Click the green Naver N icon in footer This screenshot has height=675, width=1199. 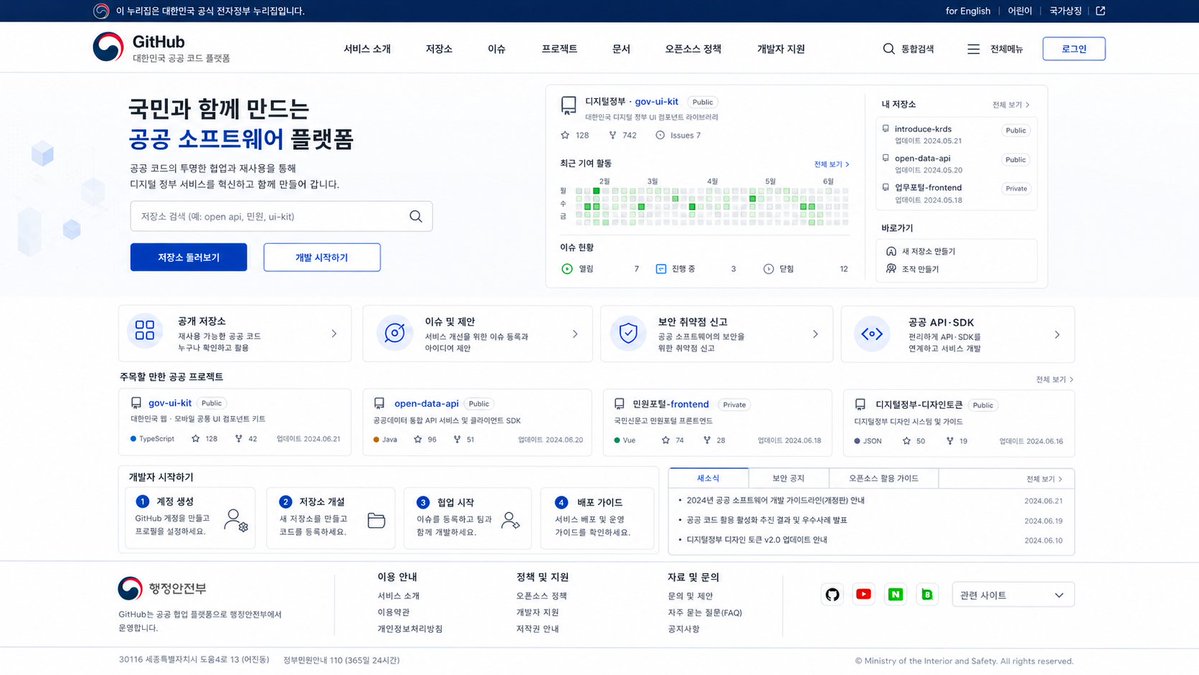tap(895, 594)
